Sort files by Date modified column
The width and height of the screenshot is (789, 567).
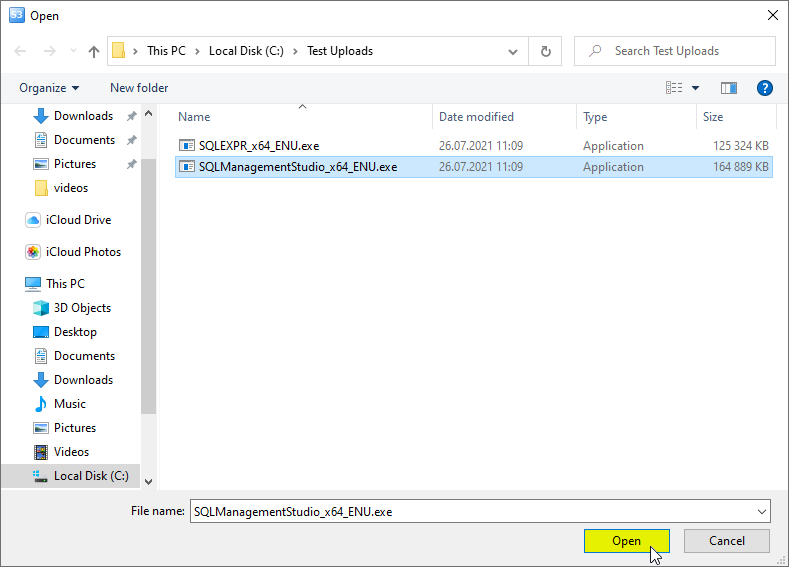[476, 117]
